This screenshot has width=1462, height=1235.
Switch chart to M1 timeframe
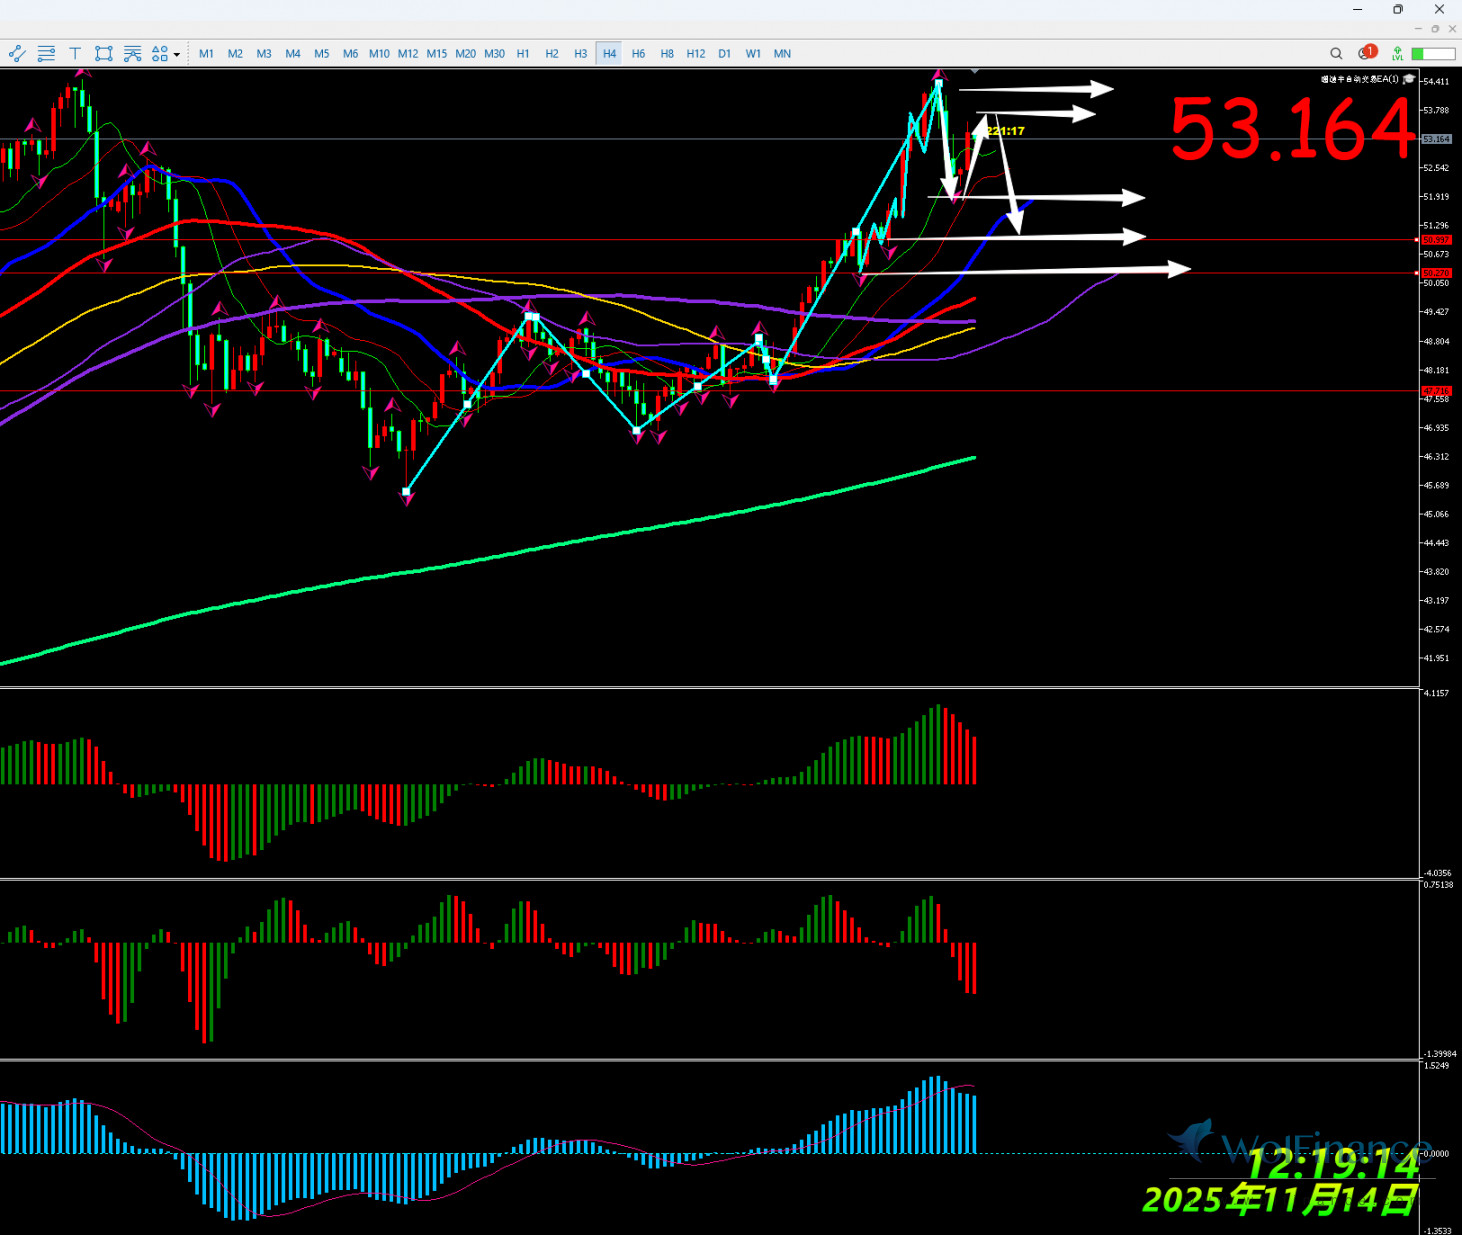click(206, 54)
